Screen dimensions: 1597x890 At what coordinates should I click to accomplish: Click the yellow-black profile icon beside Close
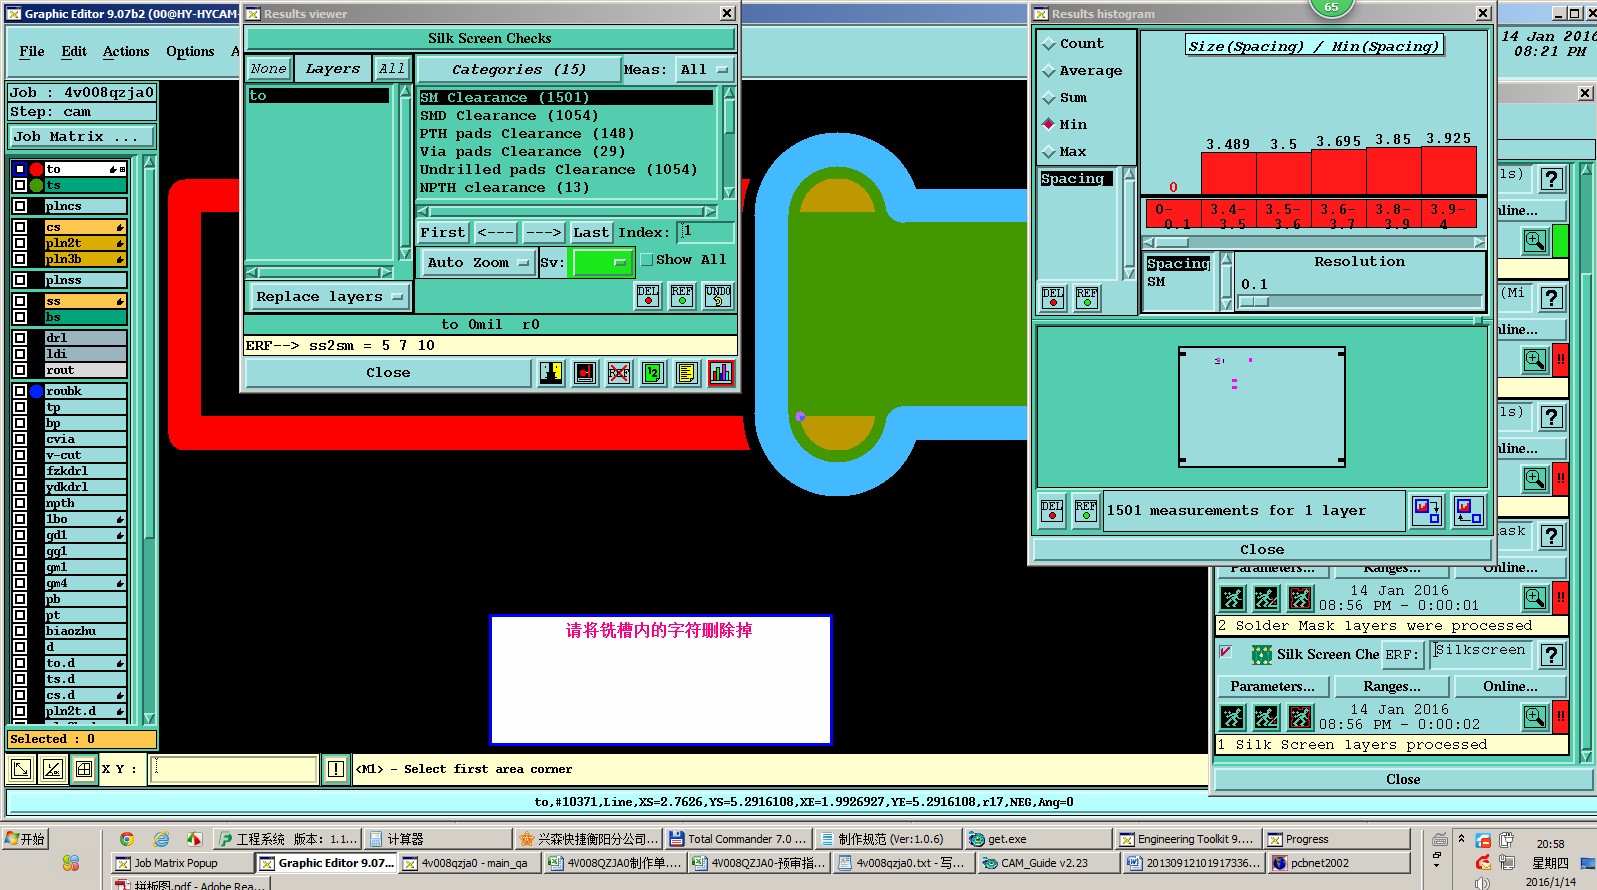551,373
